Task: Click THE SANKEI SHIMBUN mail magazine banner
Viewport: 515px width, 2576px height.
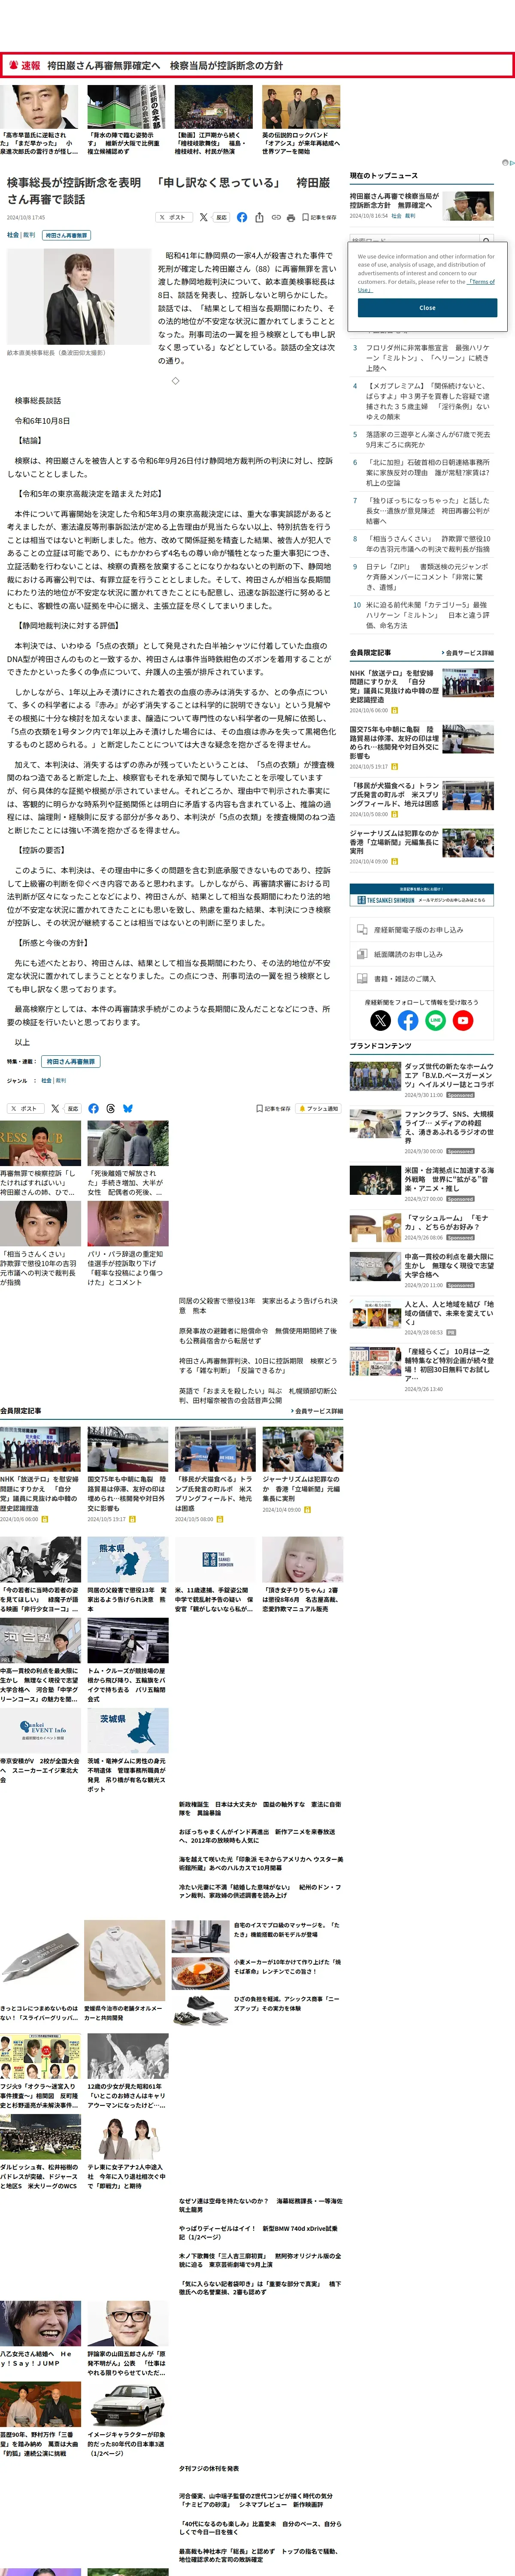Action: 421,896
